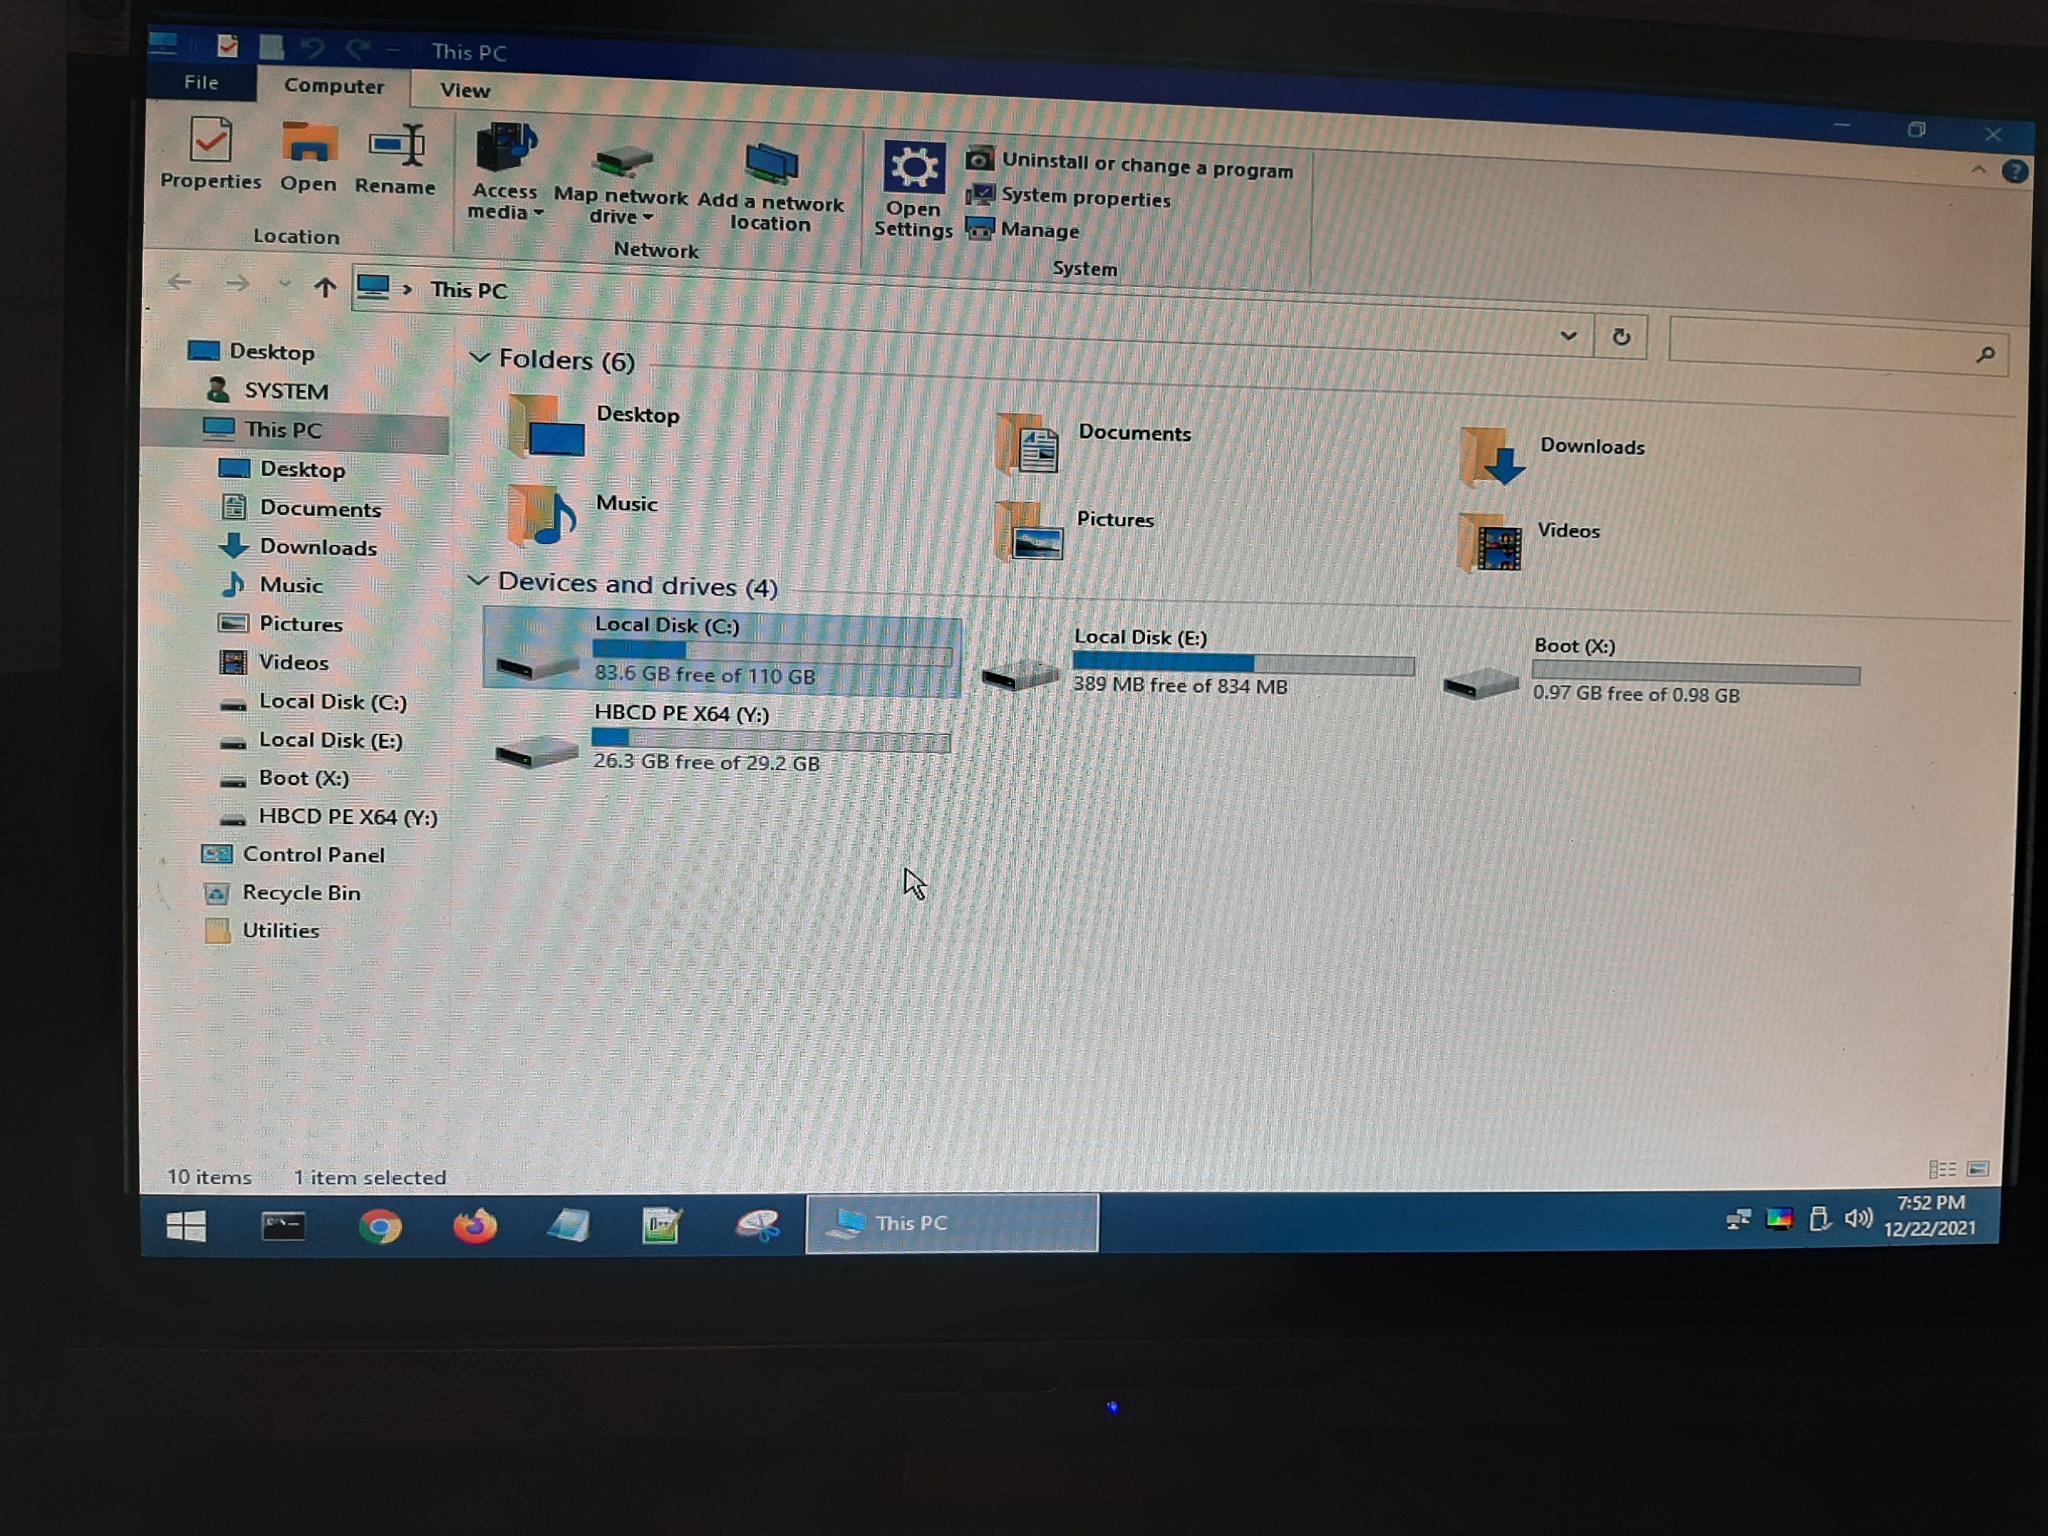Click the search magnifier icon
Viewport: 2048px width, 1536px height.
[1985, 354]
